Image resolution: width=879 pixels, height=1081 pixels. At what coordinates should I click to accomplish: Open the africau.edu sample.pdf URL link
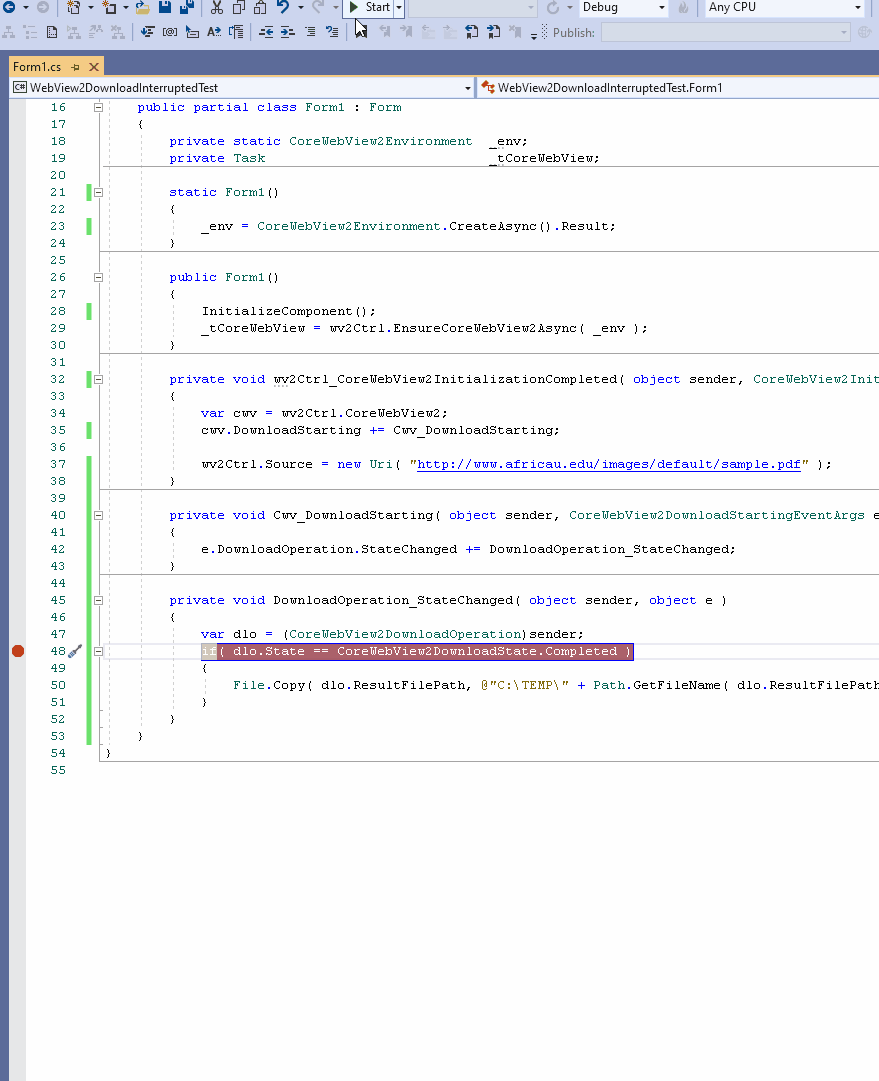coord(609,464)
